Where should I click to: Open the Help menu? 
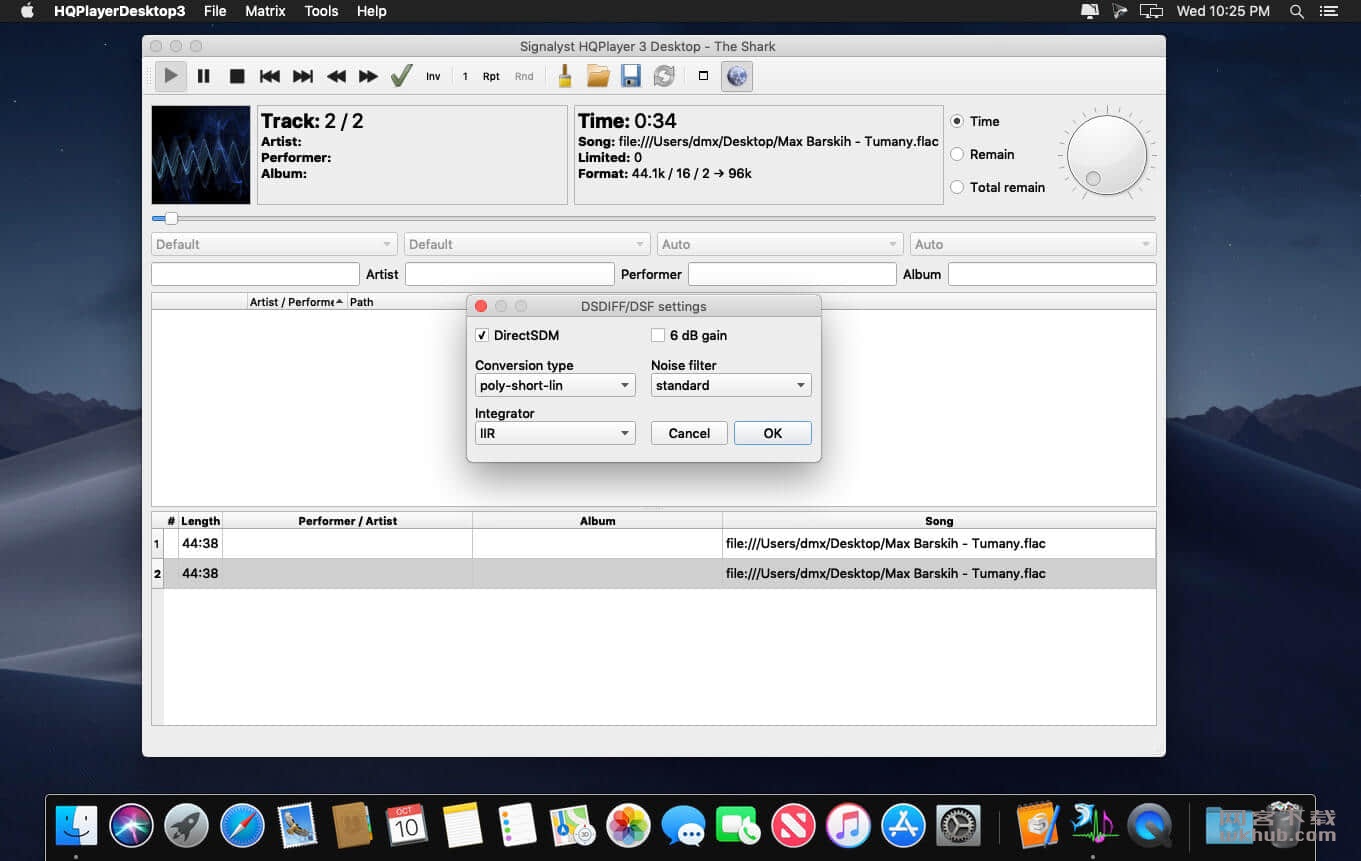[372, 11]
